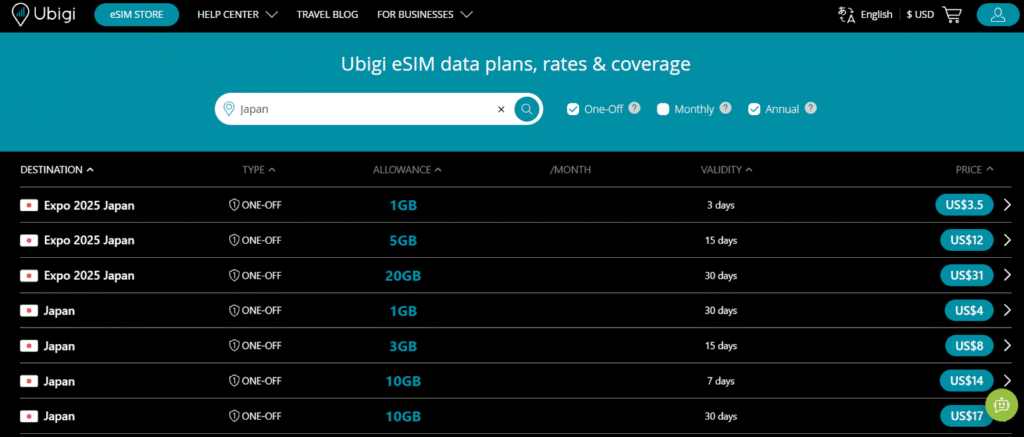Clear the Japan search text
This screenshot has width=1024, height=437.
pyautogui.click(x=501, y=109)
